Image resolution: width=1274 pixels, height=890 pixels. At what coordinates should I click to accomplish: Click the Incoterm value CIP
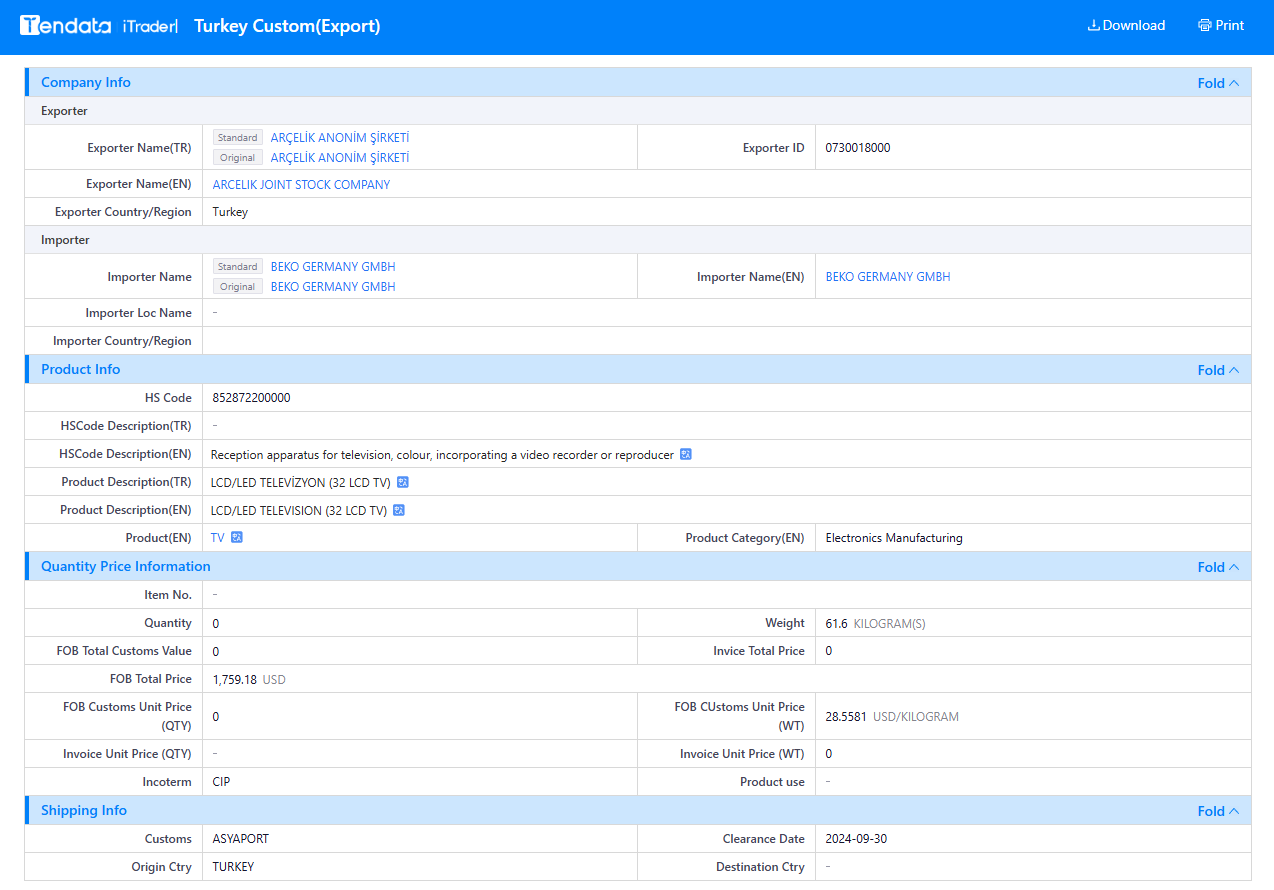pos(221,782)
